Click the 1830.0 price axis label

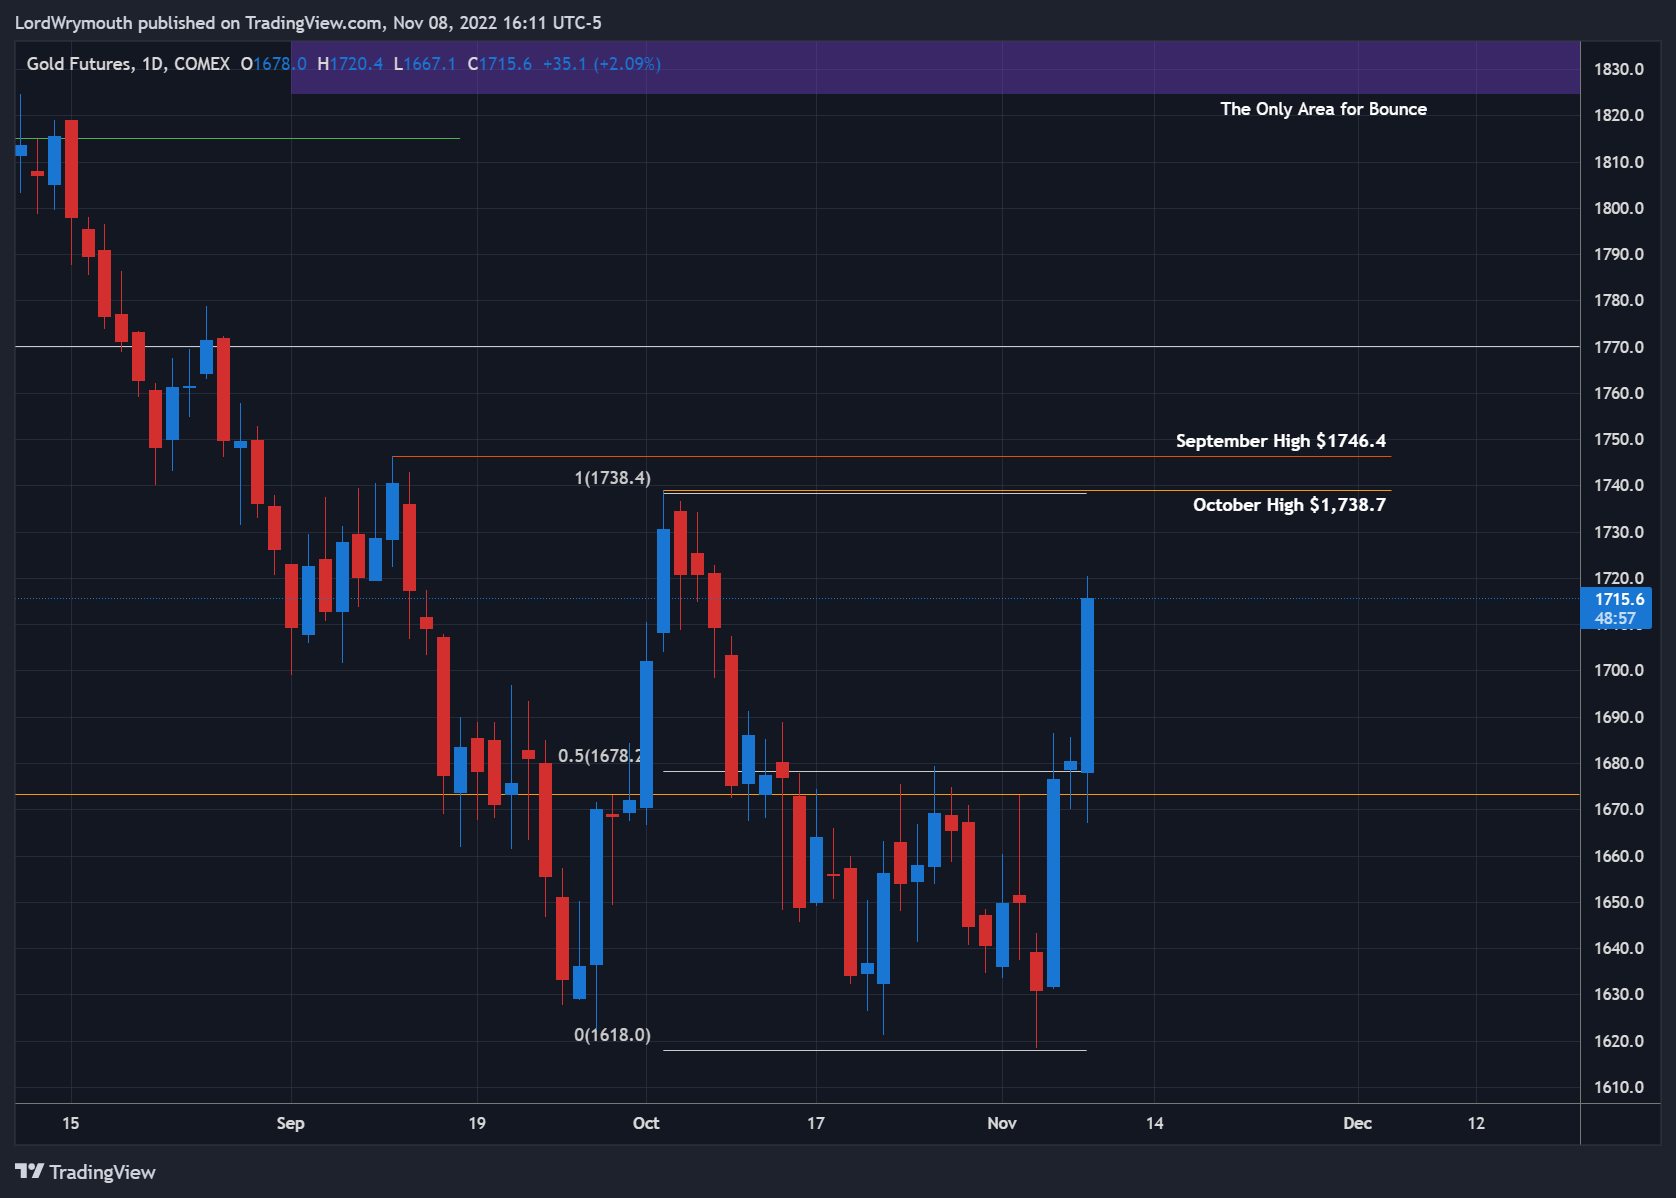[x=1619, y=69]
